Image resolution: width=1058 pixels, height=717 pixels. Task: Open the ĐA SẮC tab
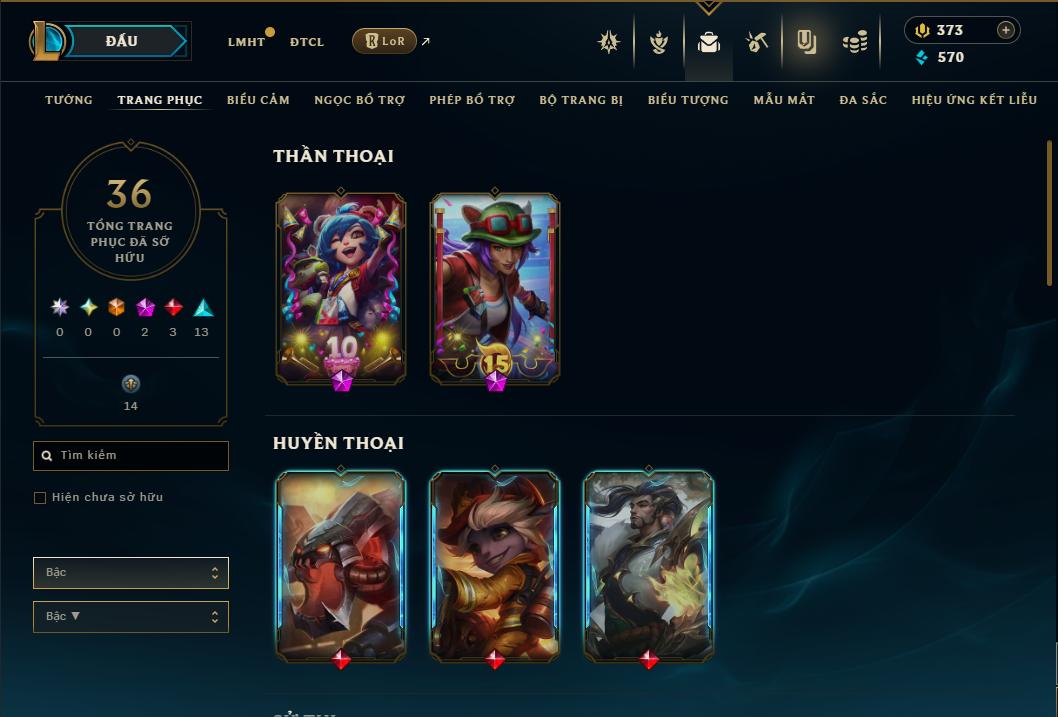[863, 100]
